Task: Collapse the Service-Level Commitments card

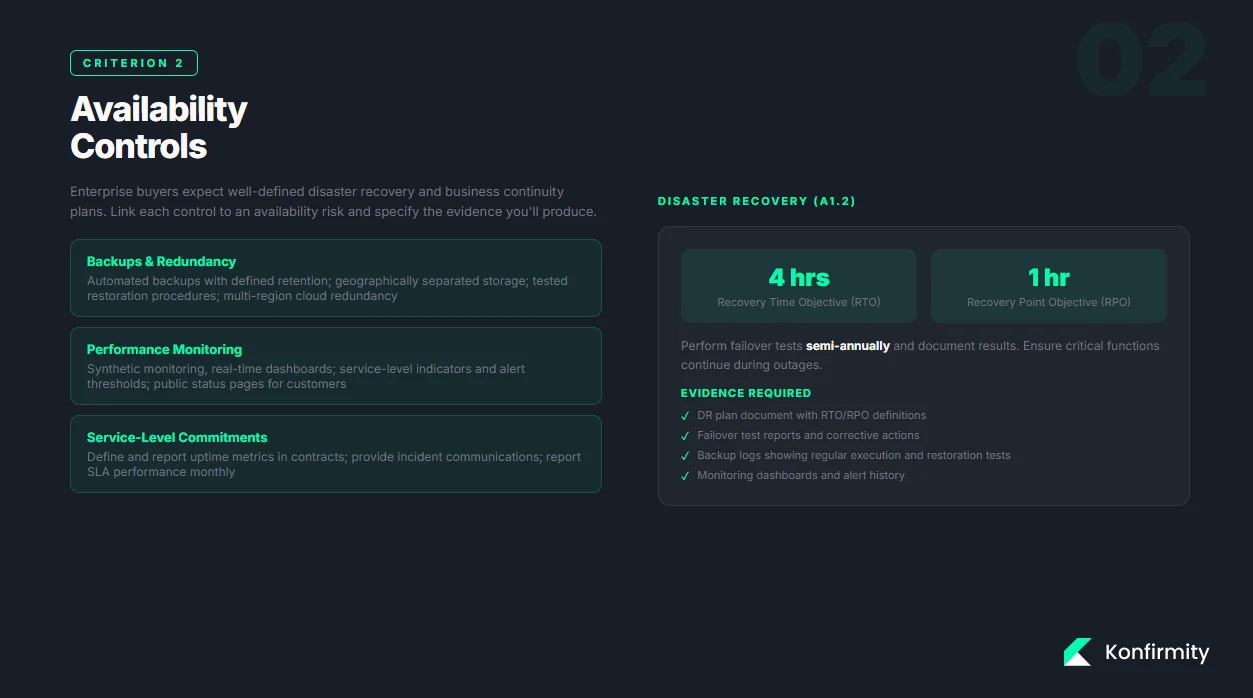Action: (335, 453)
